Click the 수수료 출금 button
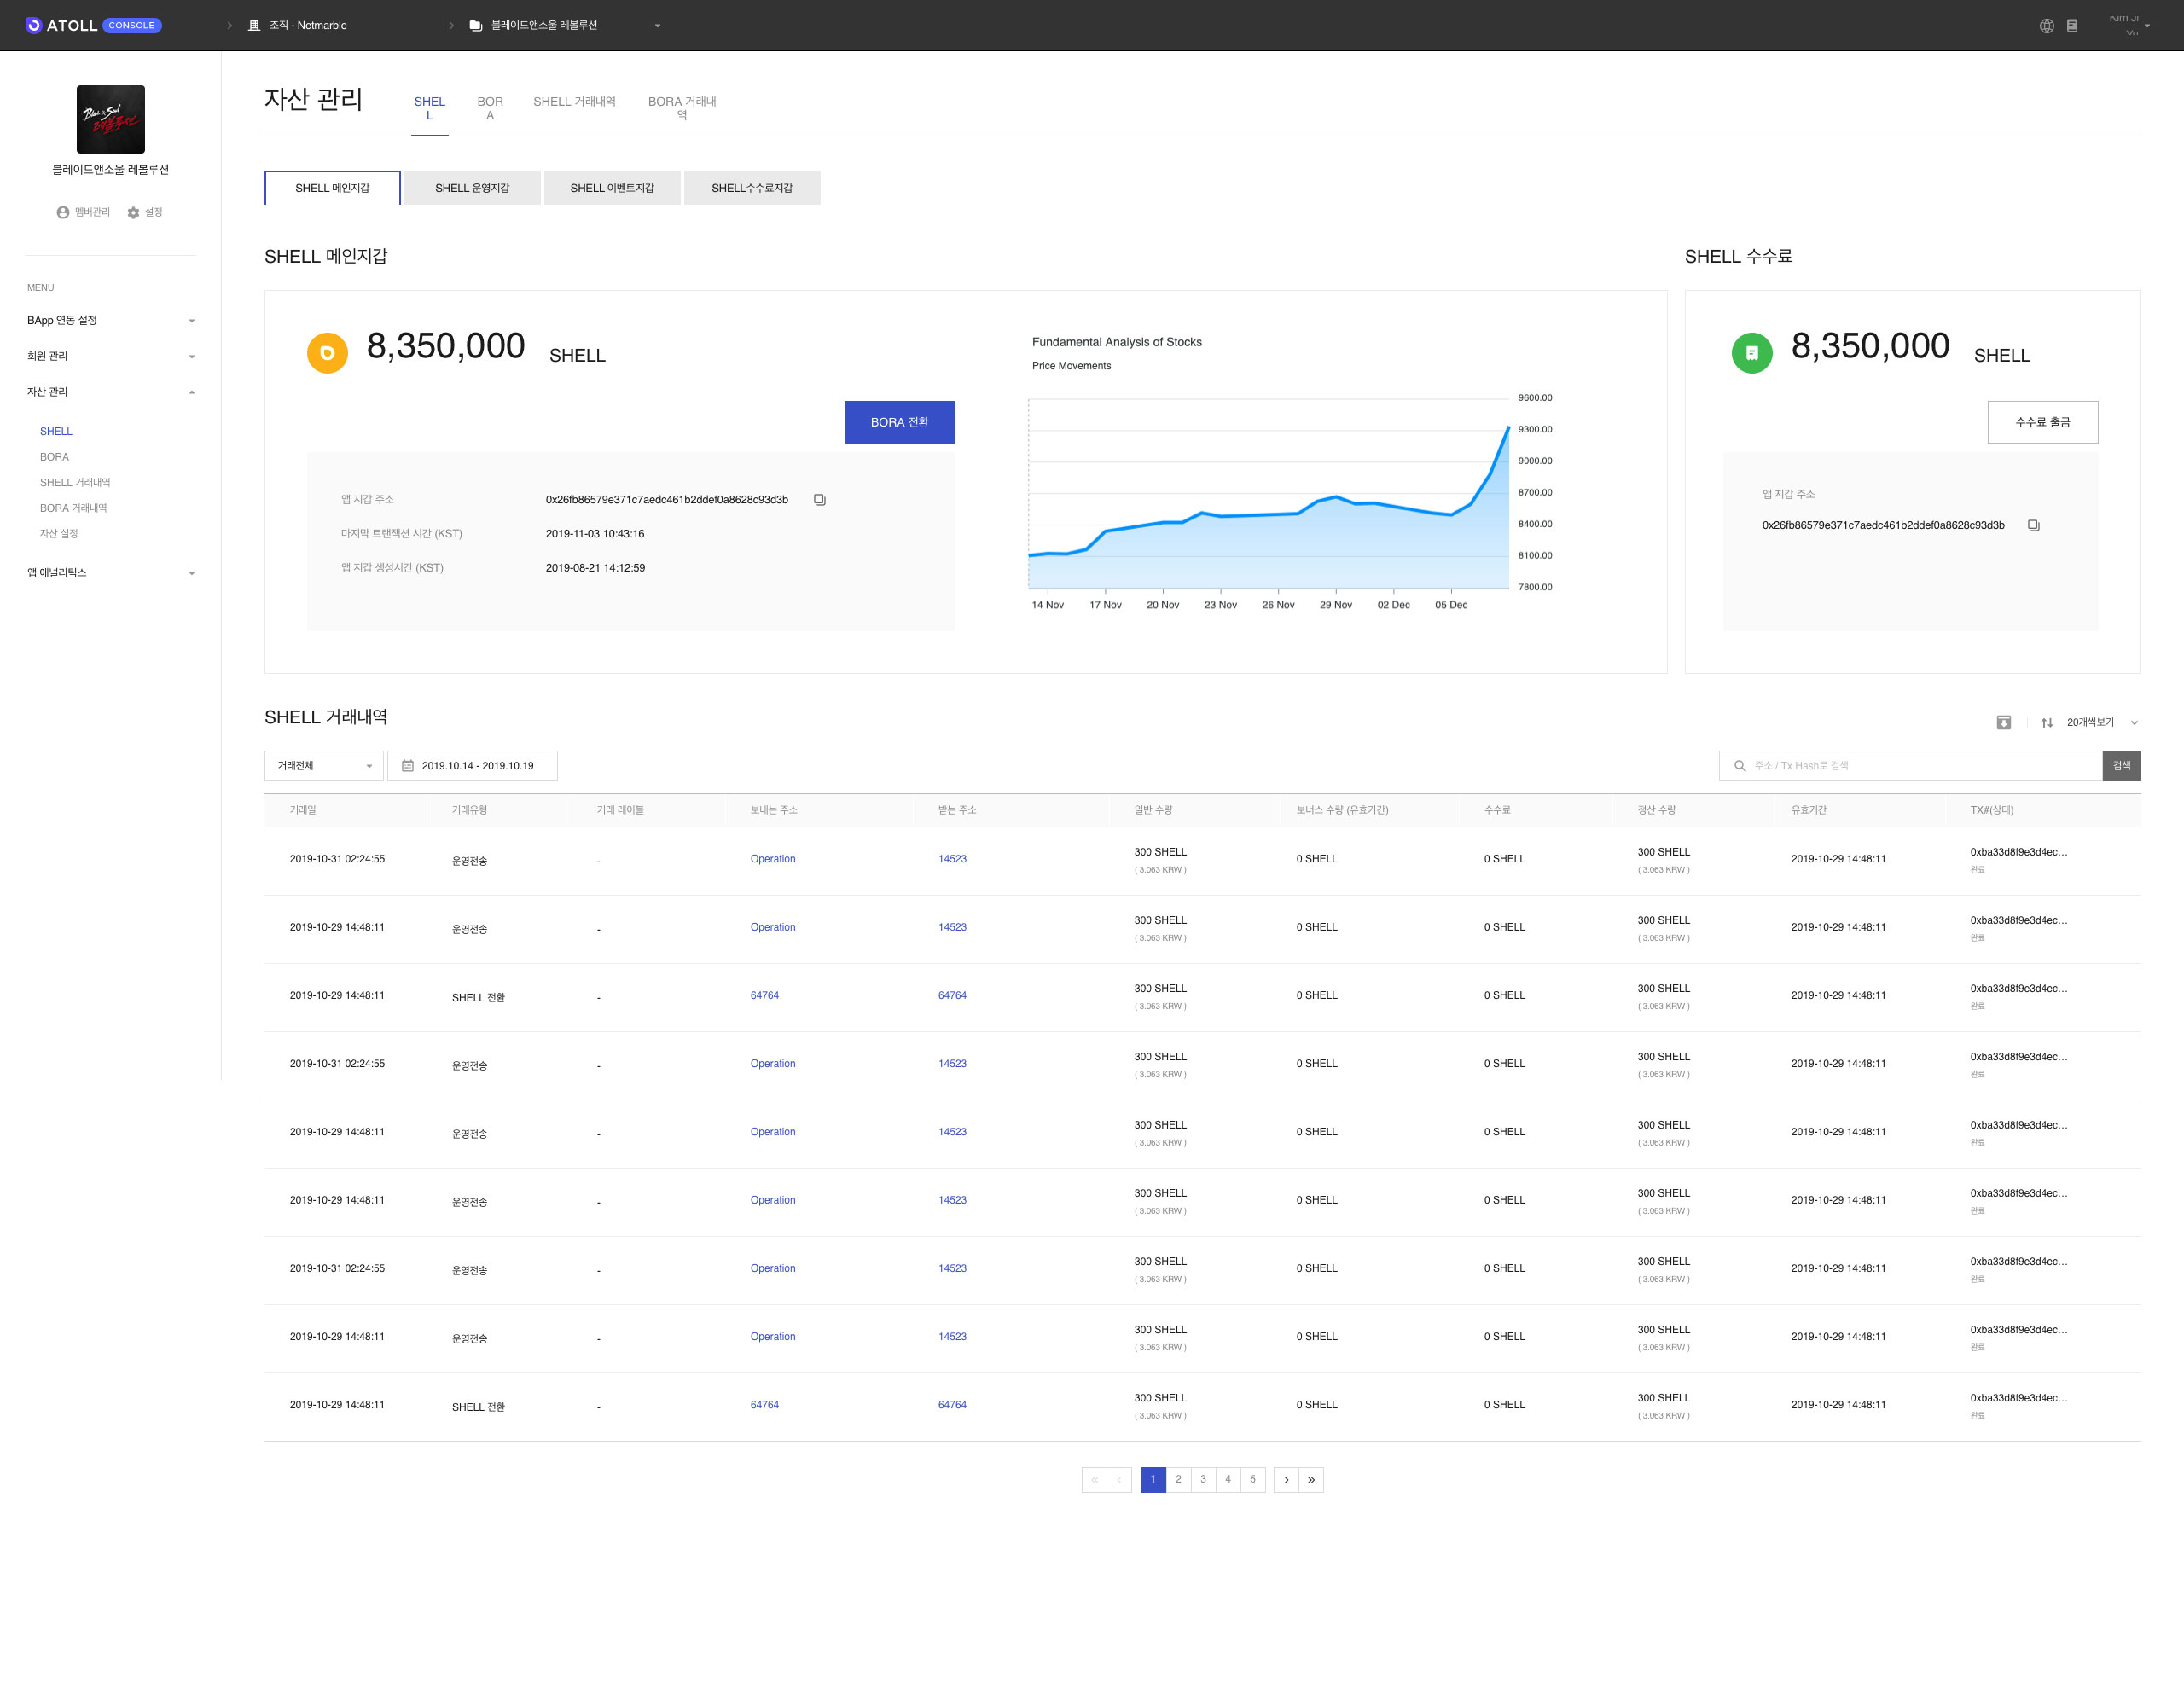This screenshot has width=2184, height=1706. coord(2042,422)
